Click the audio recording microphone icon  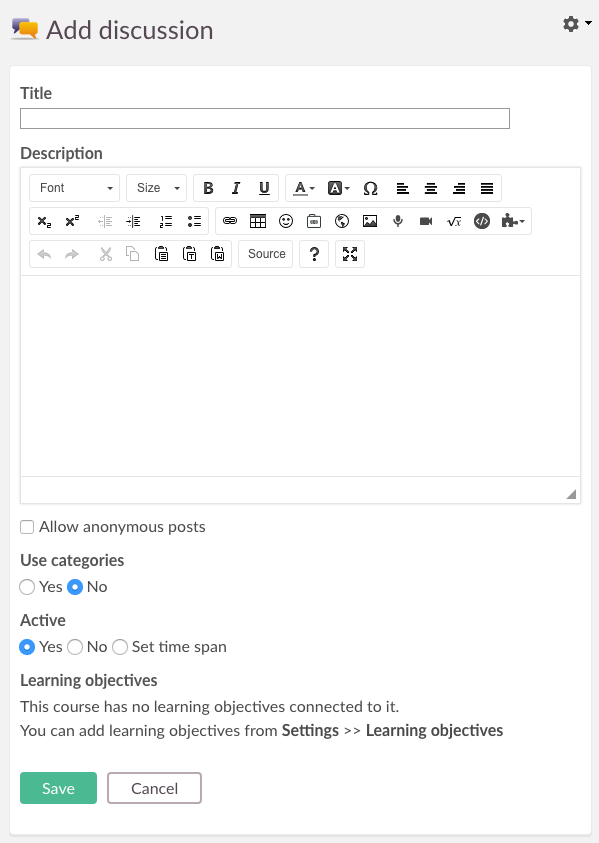pyautogui.click(x=398, y=221)
